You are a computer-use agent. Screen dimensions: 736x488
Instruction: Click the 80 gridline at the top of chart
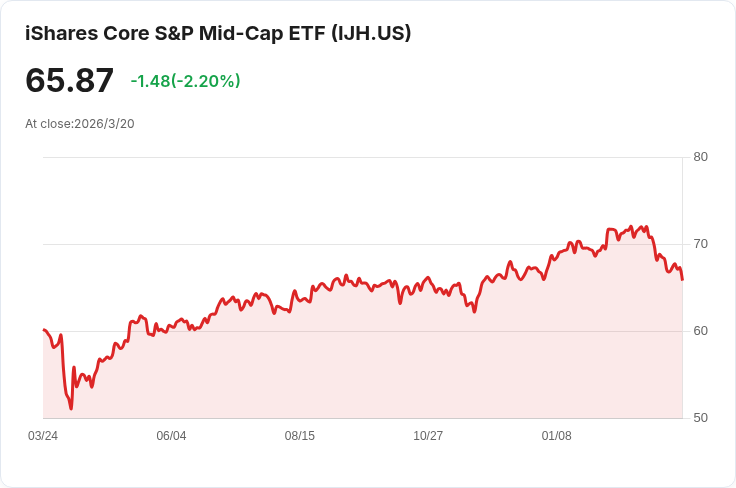(x=363, y=157)
